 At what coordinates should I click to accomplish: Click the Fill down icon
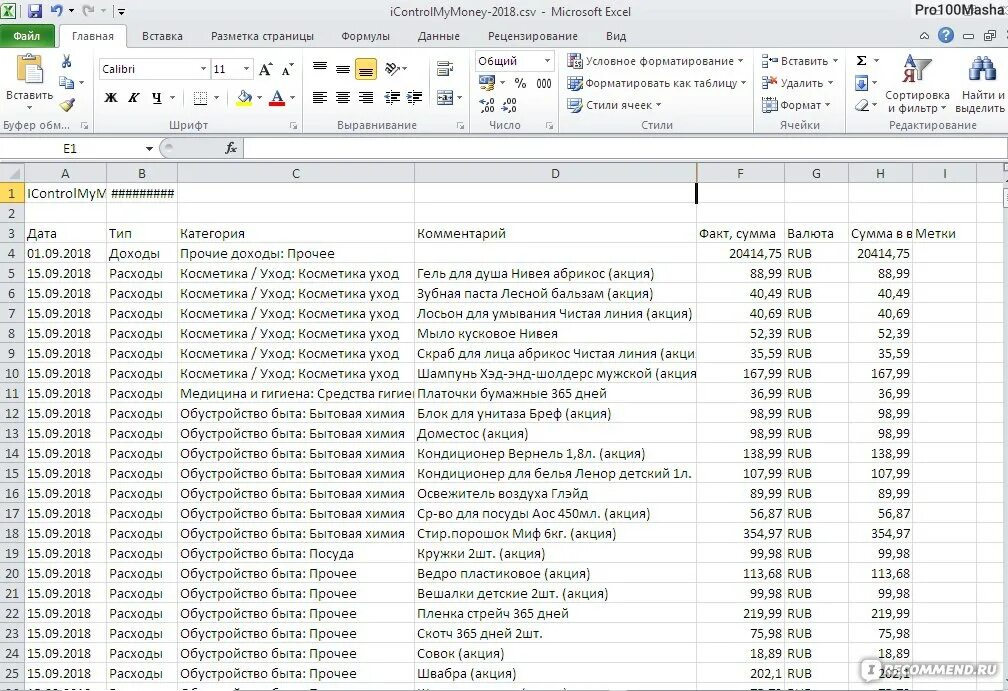pyautogui.click(x=861, y=83)
